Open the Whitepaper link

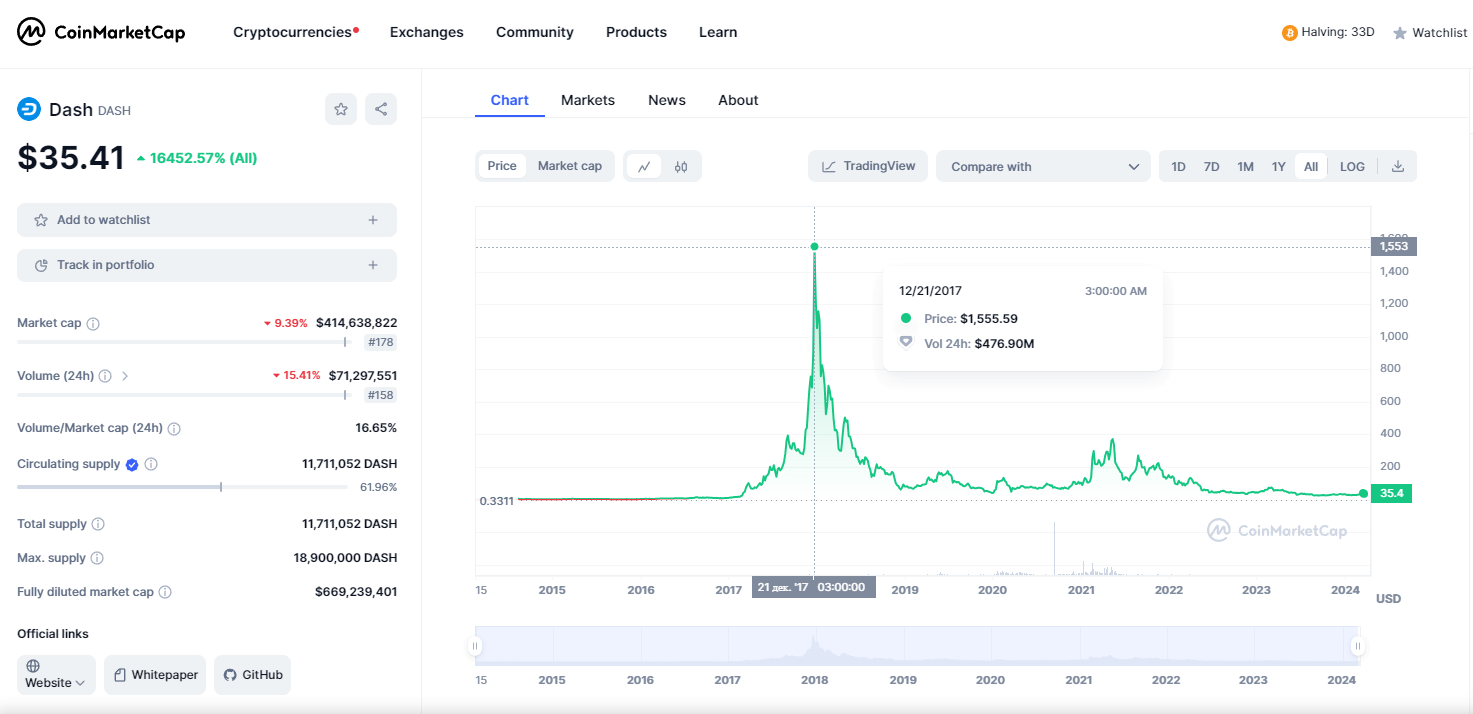tap(155, 675)
